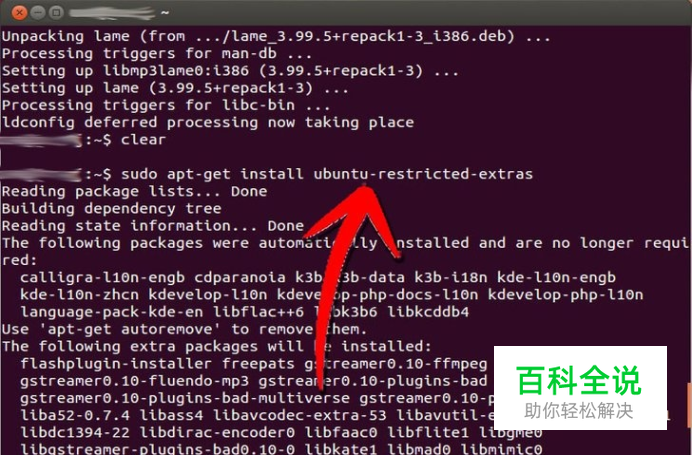Click the 'flashplugin-installer' package name

[x=116, y=364]
